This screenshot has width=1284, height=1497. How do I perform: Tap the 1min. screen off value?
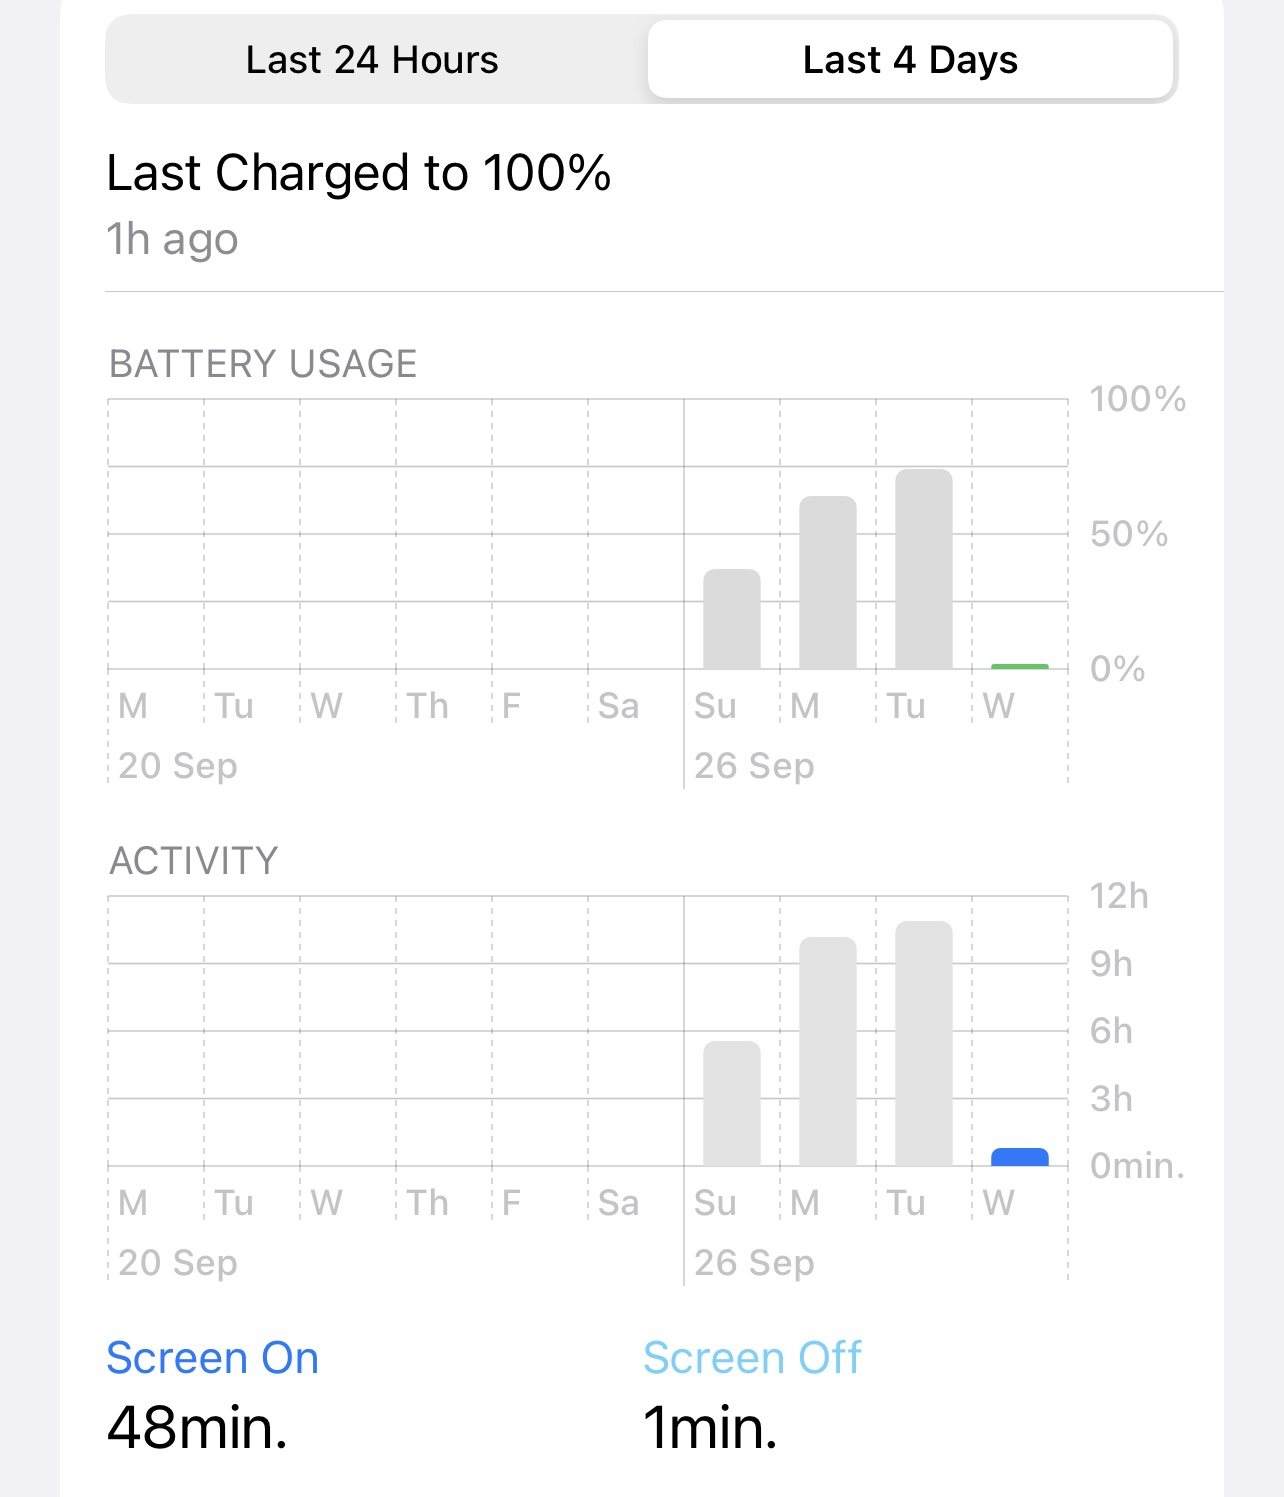click(x=710, y=1427)
